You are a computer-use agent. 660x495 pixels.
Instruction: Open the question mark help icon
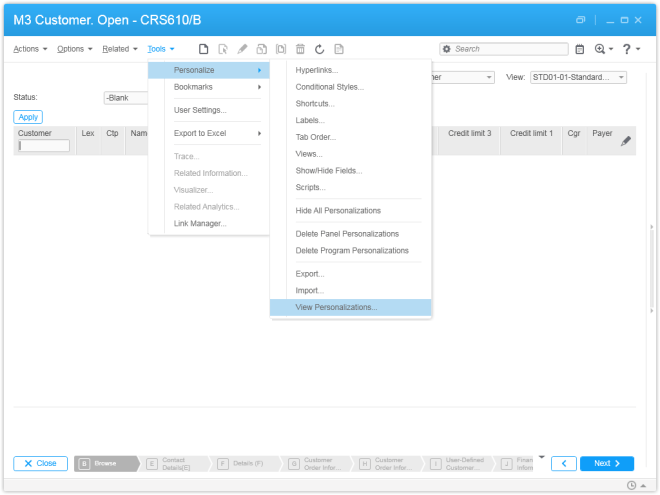point(627,49)
